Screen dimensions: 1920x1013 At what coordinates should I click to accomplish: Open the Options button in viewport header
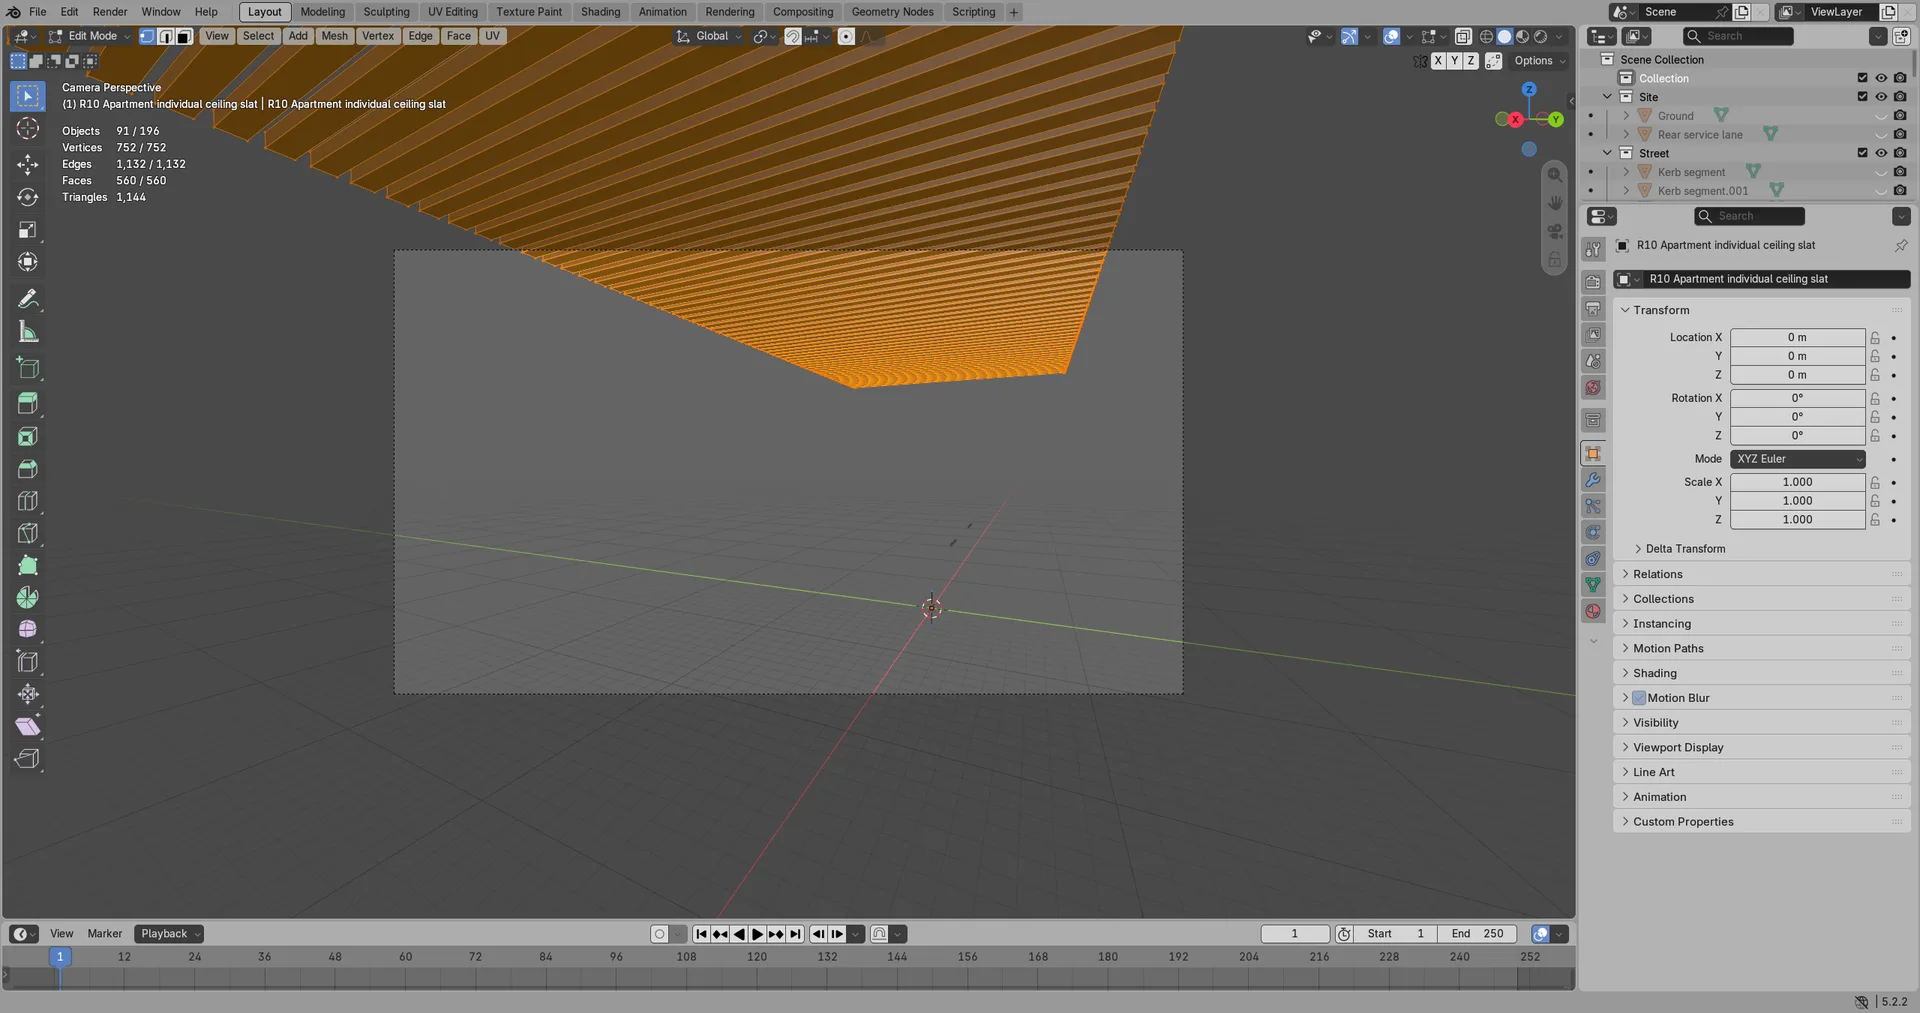[1540, 61]
